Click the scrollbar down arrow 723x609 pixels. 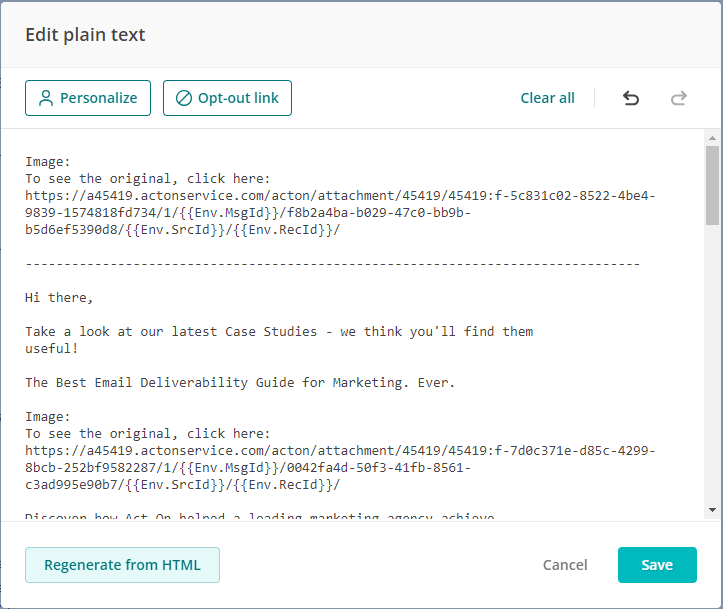[712, 510]
